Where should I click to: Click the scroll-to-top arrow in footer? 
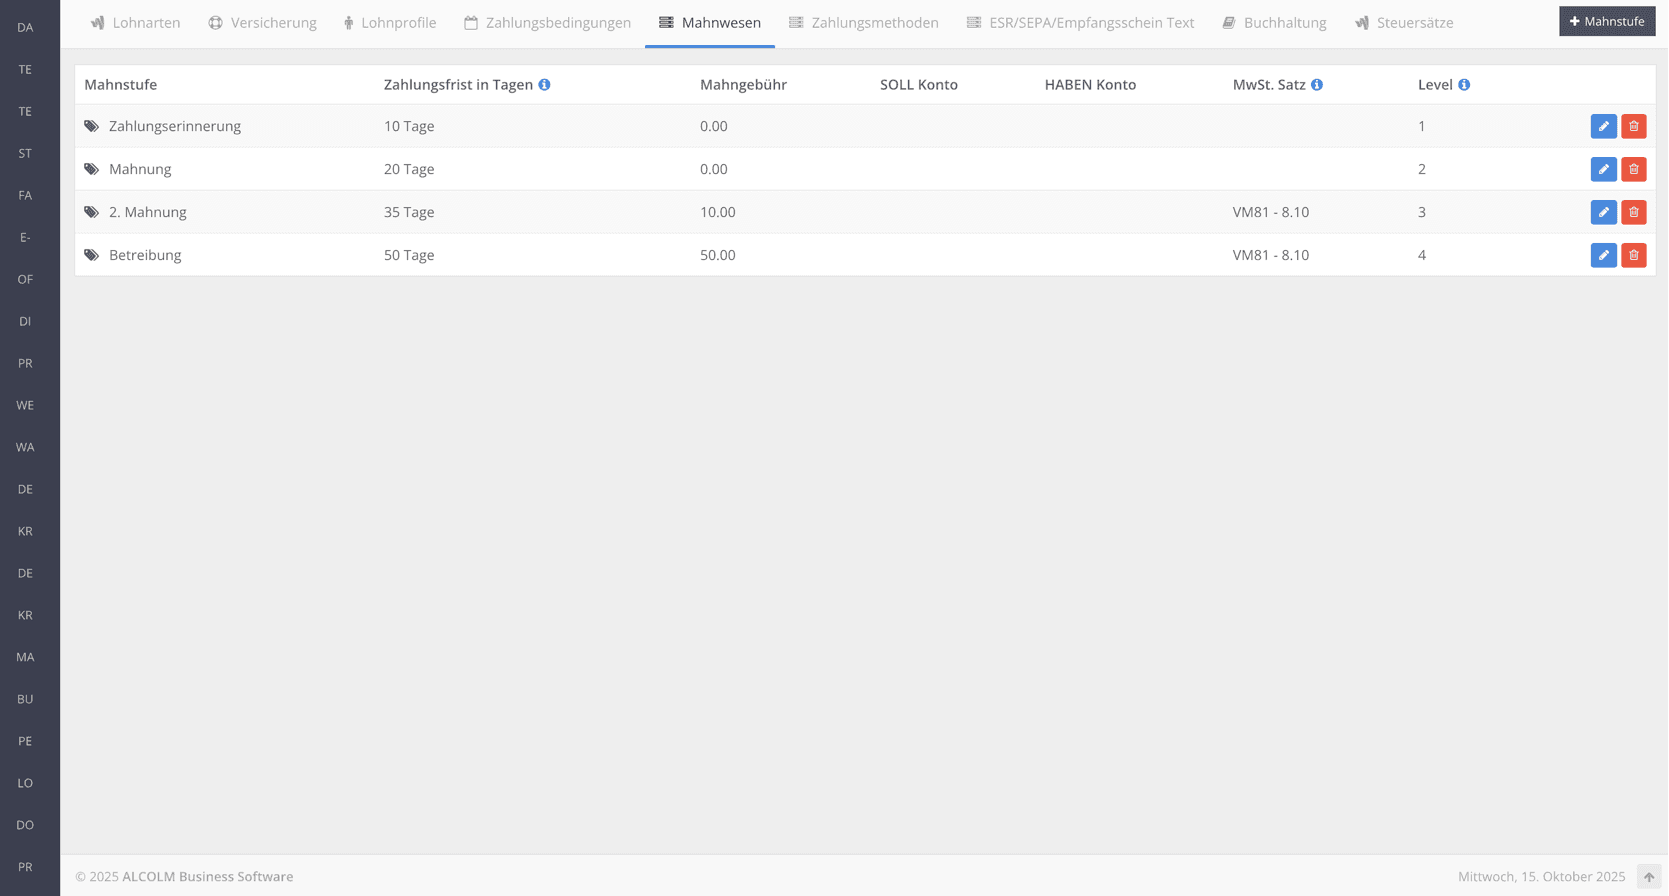(1649, 877)
